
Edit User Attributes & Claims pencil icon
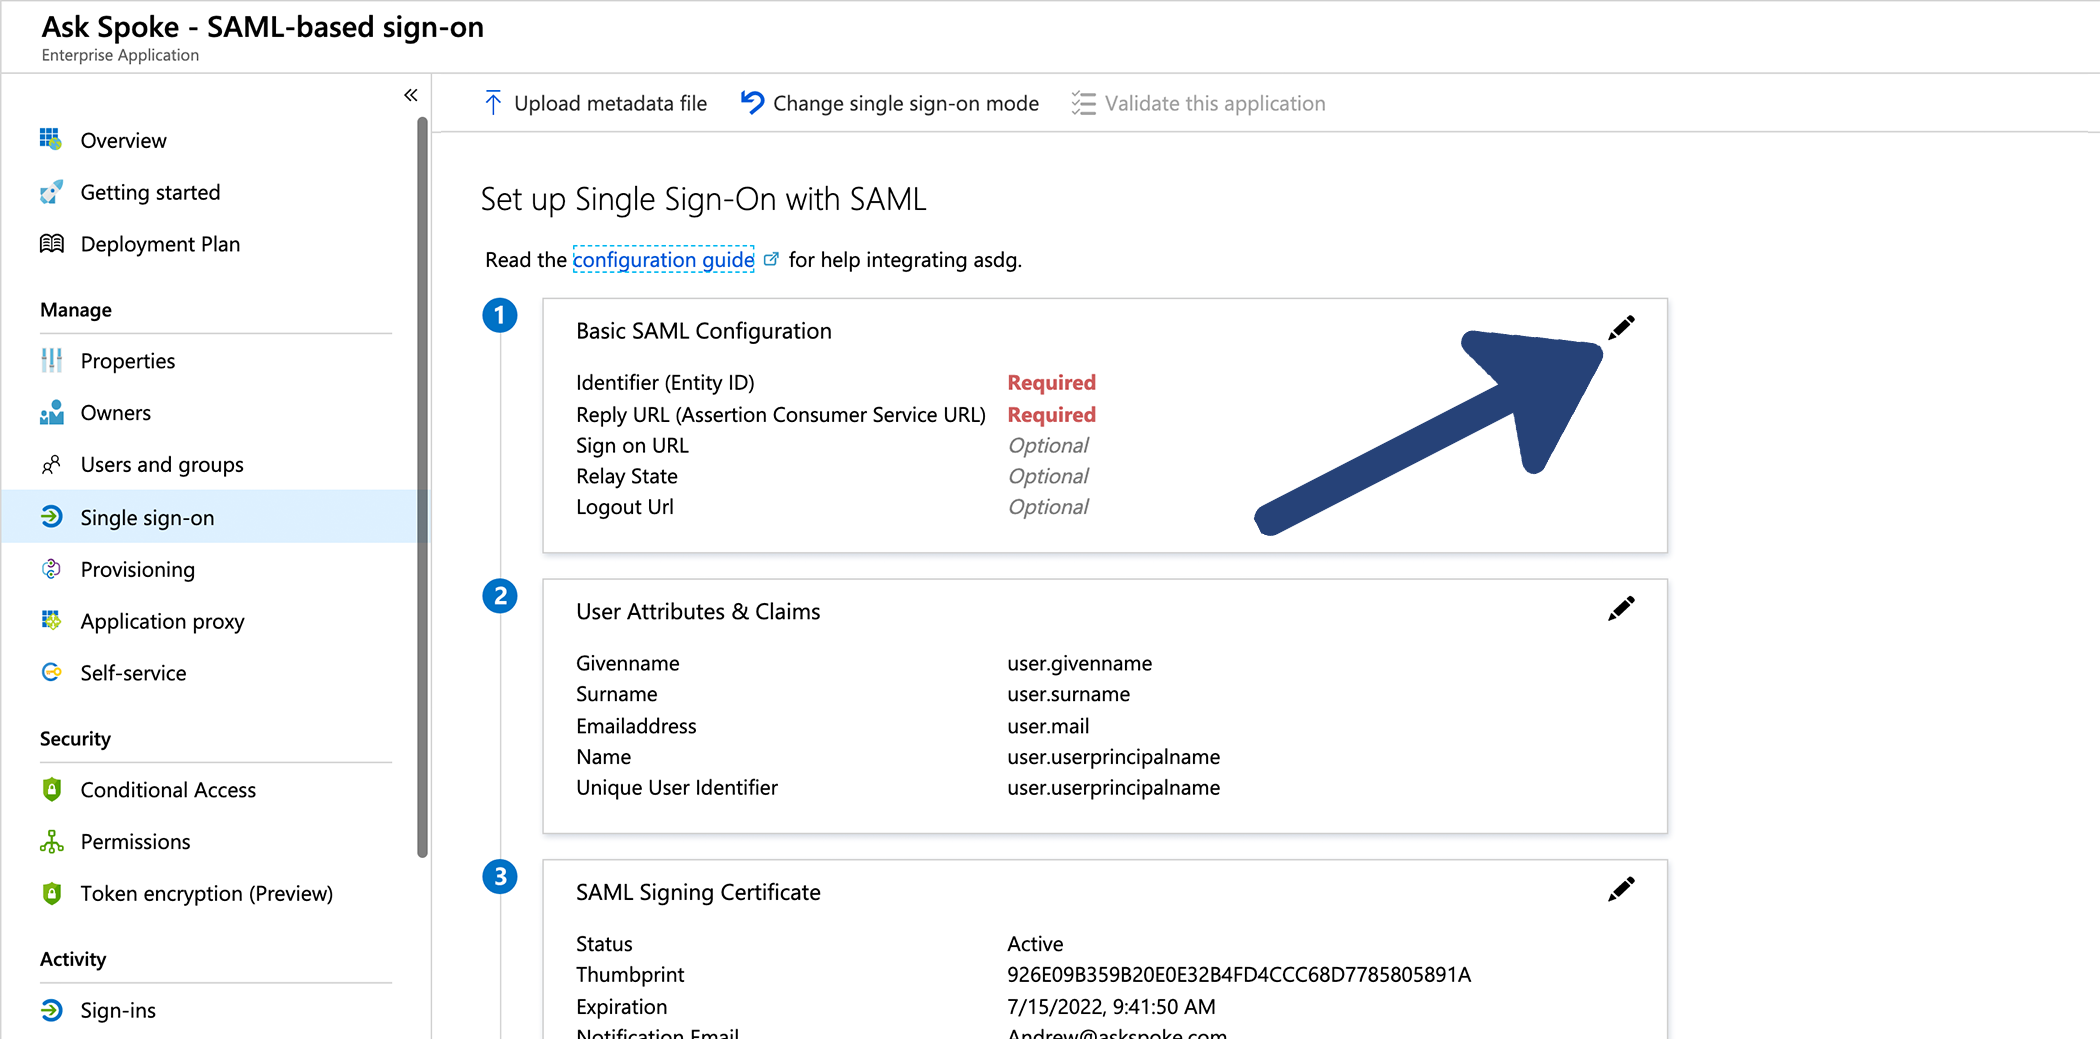click(1621, 608)
